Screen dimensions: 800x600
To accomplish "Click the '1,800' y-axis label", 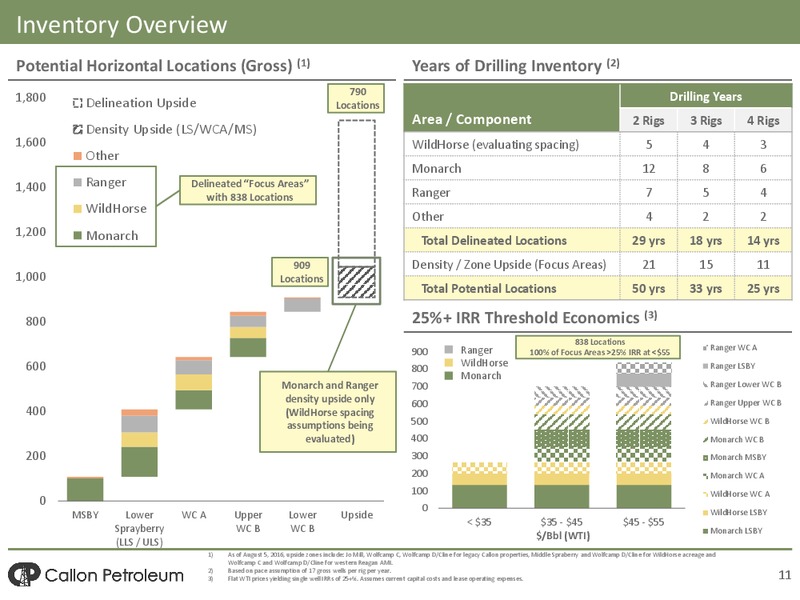I will pyautogui.click(x=31, y=97).
